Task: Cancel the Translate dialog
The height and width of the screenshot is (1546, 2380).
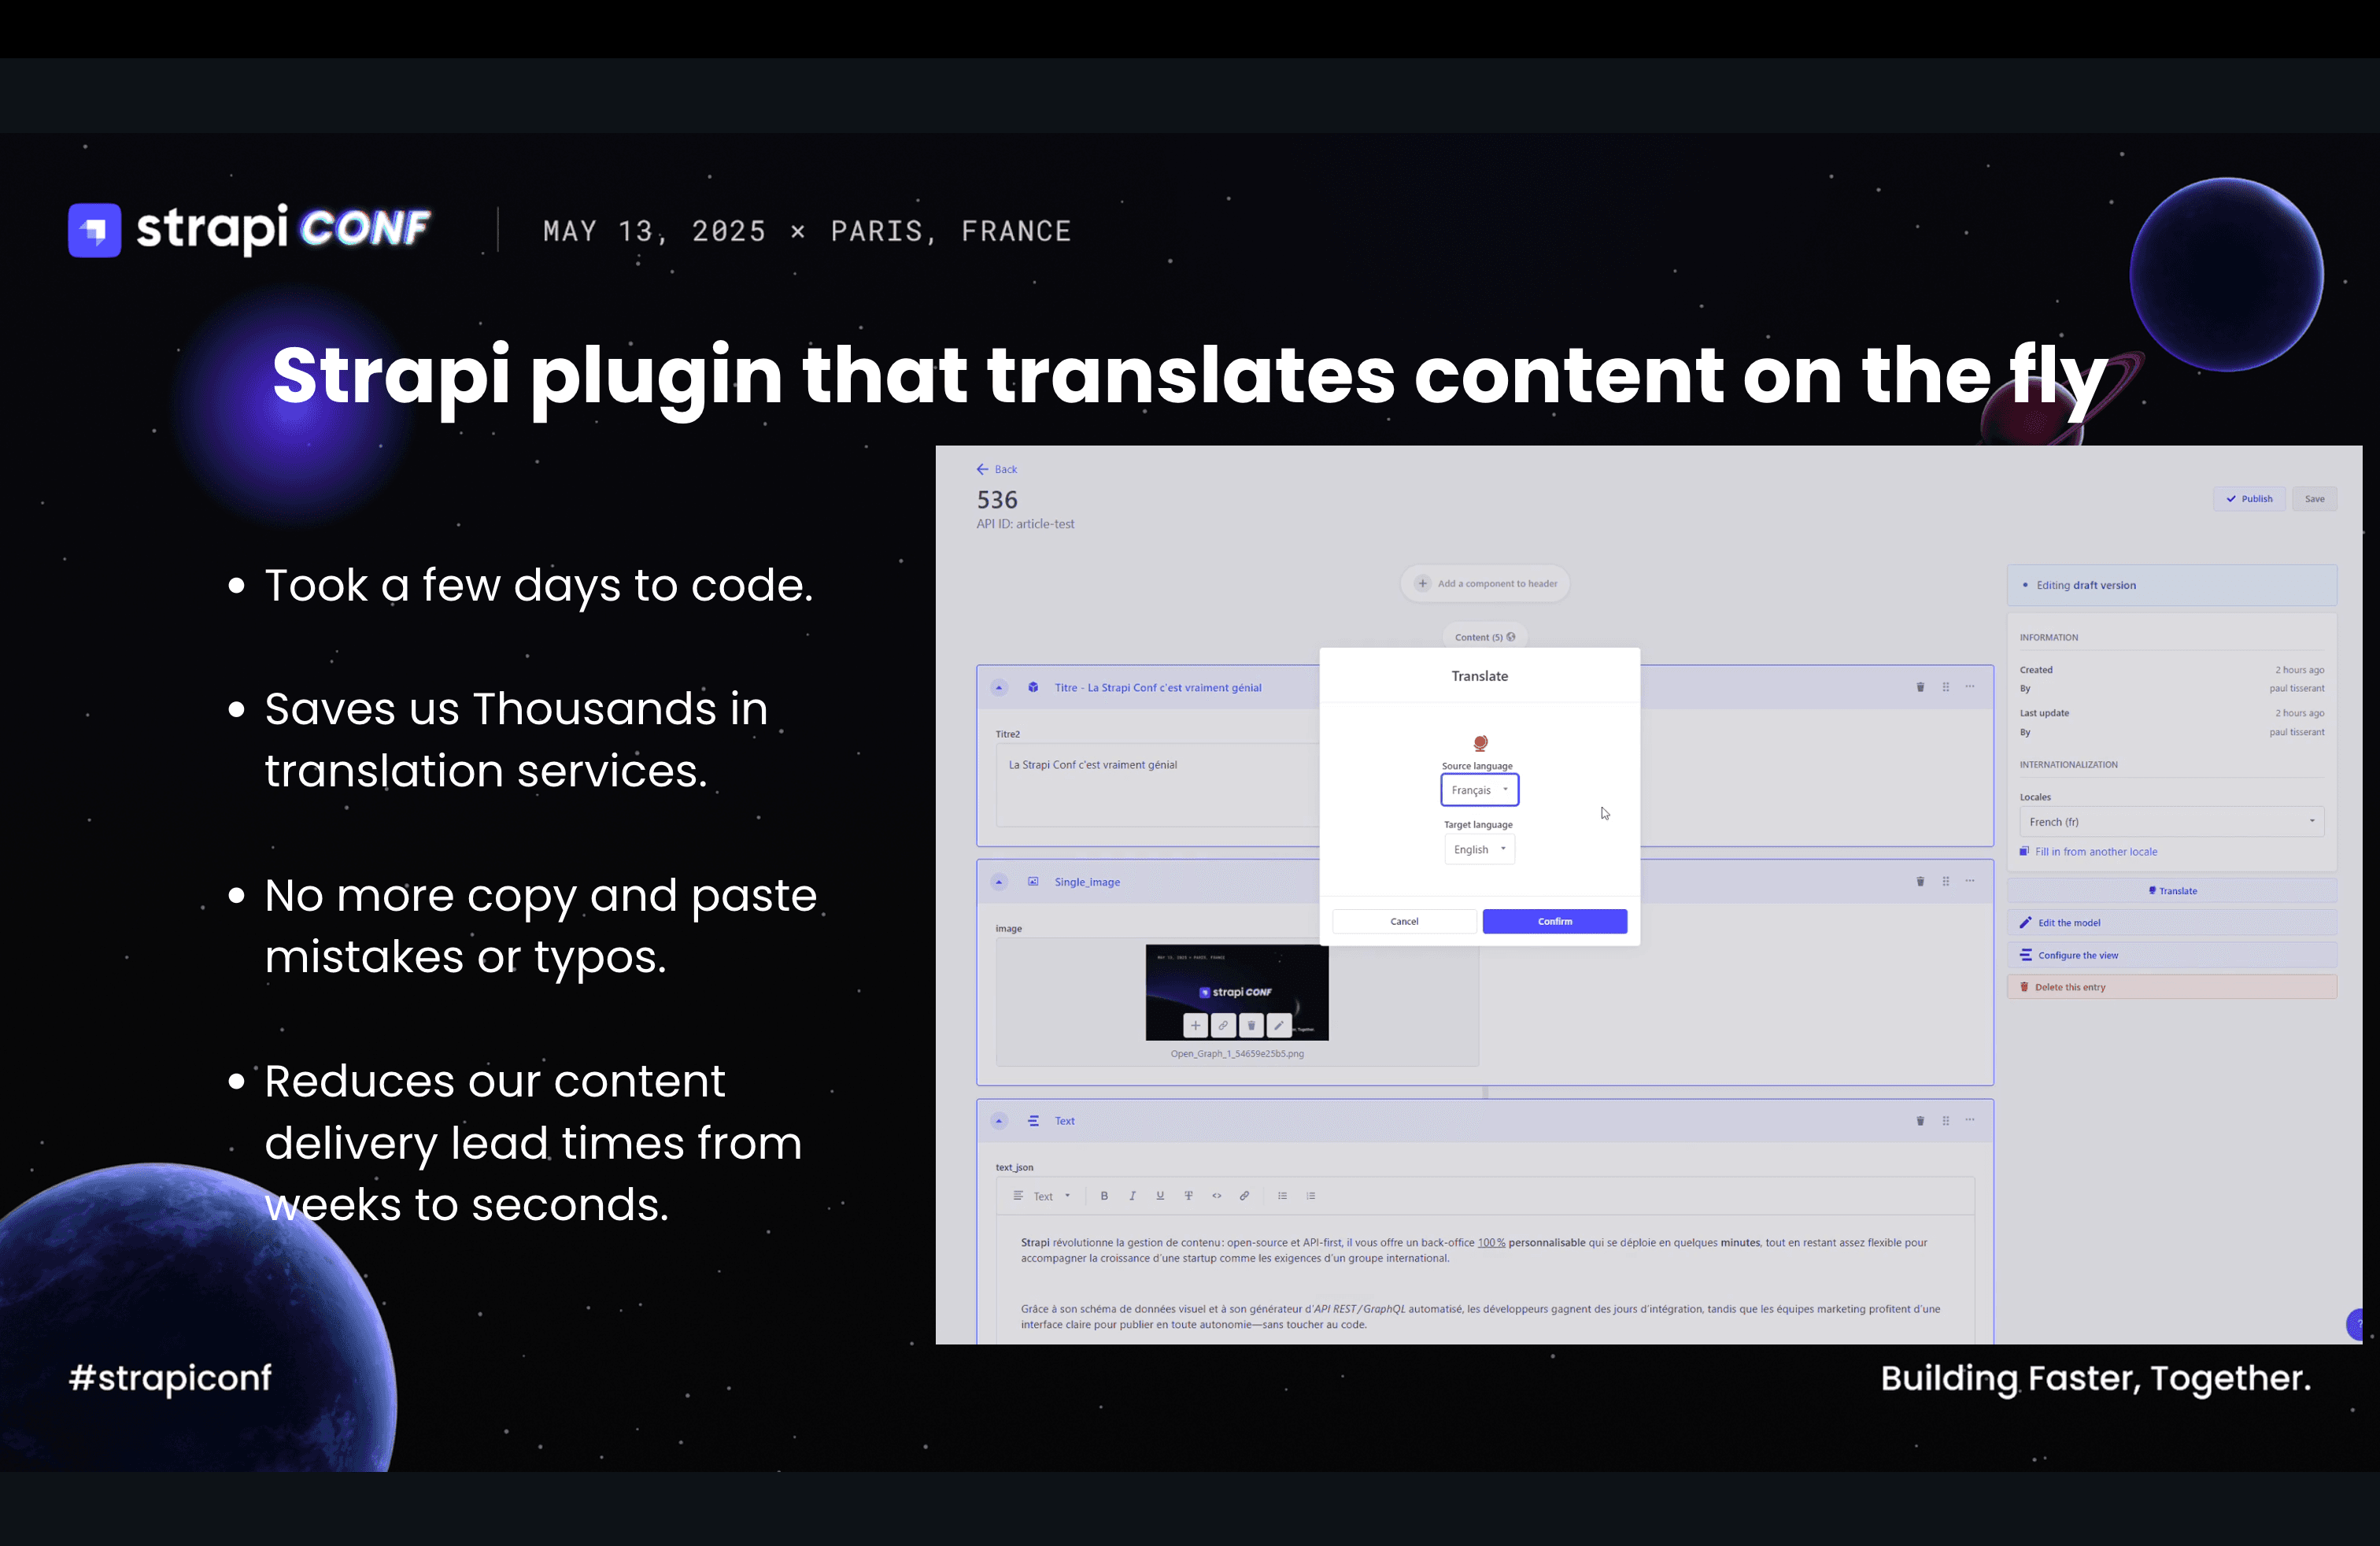Action: 1404,921
